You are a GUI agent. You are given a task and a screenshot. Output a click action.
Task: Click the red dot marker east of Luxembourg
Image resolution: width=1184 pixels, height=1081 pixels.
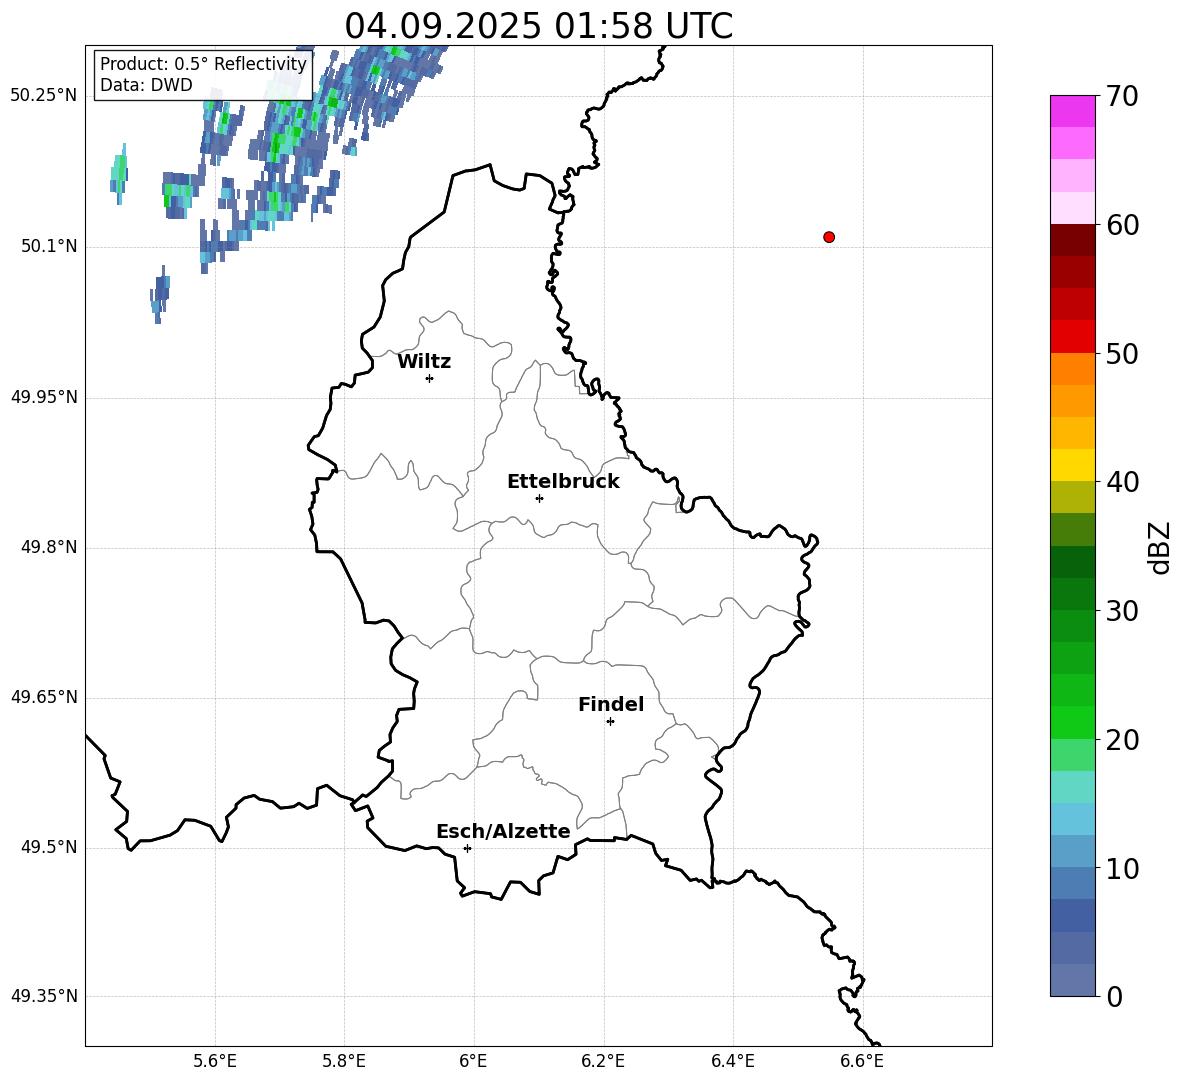click(829, 237)
